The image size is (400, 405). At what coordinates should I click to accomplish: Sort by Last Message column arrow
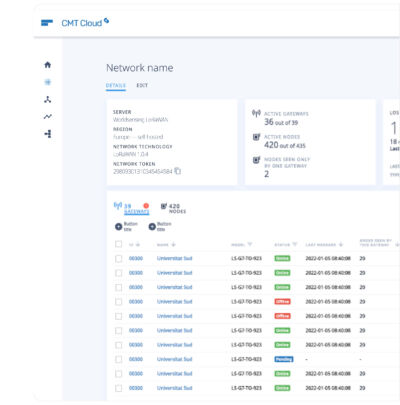point(341,245)
